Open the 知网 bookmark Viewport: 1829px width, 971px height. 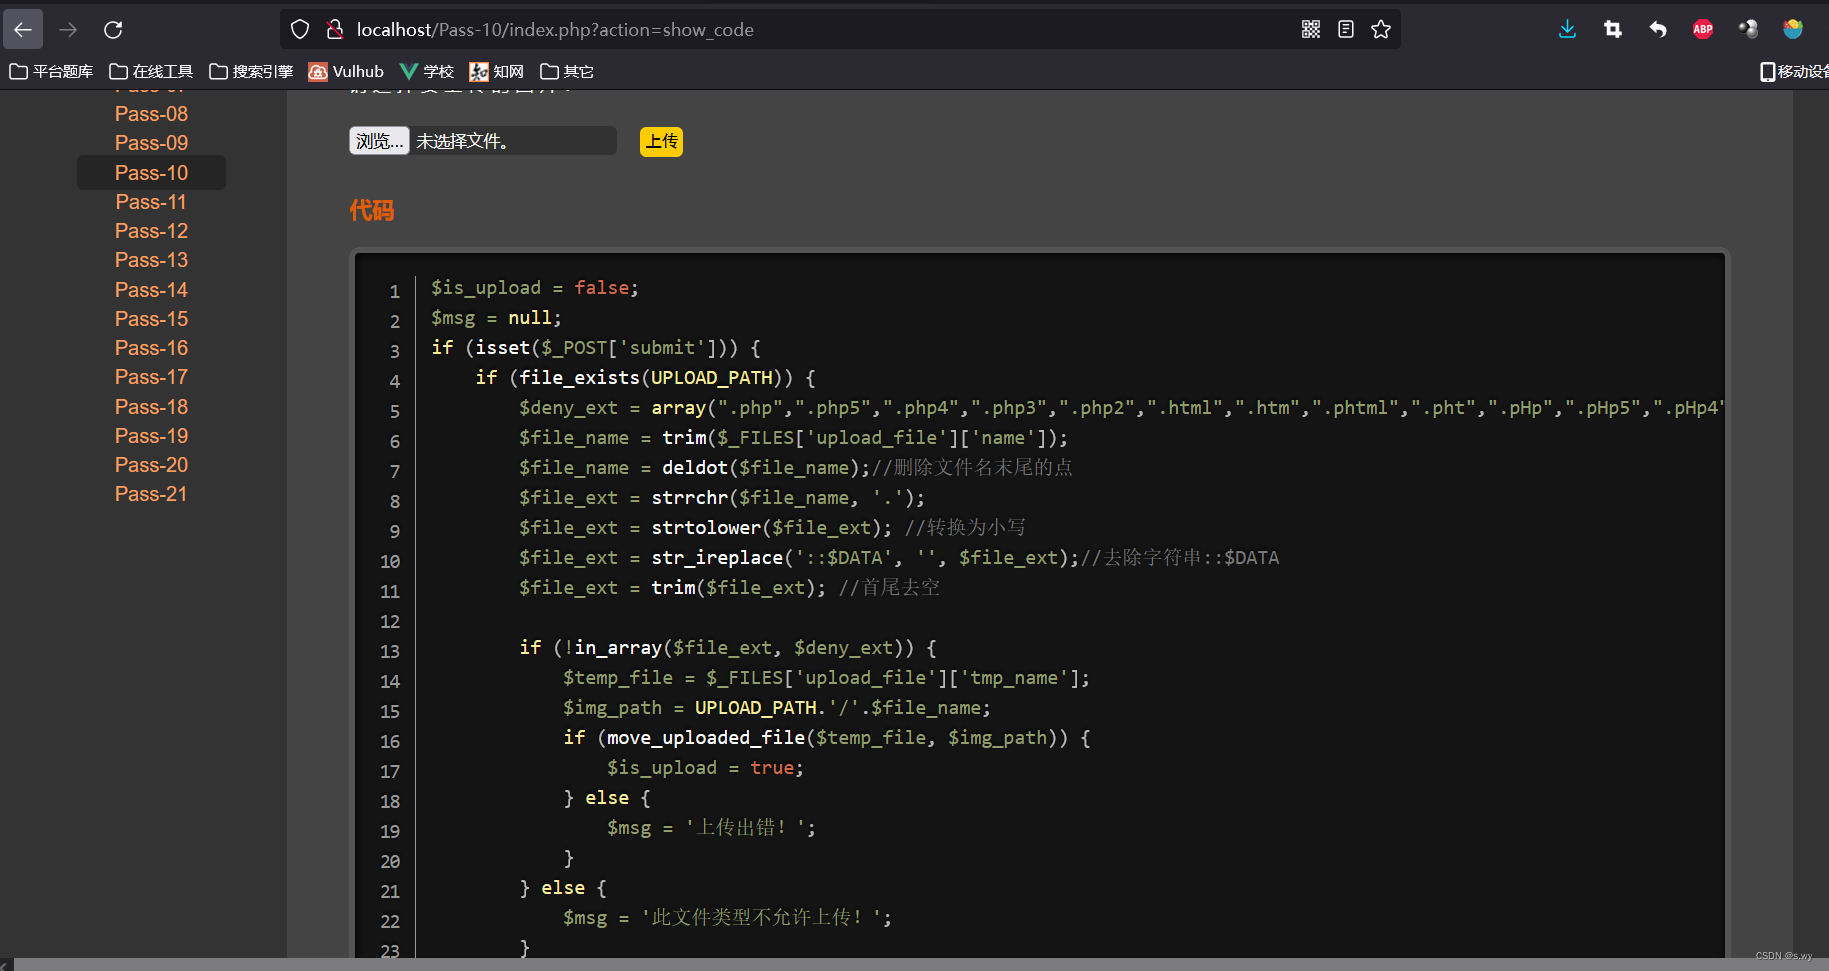click(497, 71)
